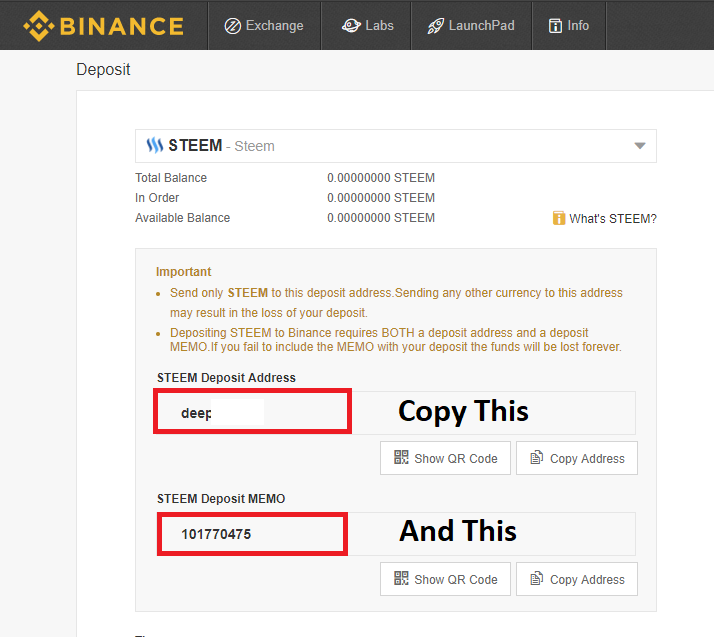Click the What's STEEM info icon

(x=559, y=218)
